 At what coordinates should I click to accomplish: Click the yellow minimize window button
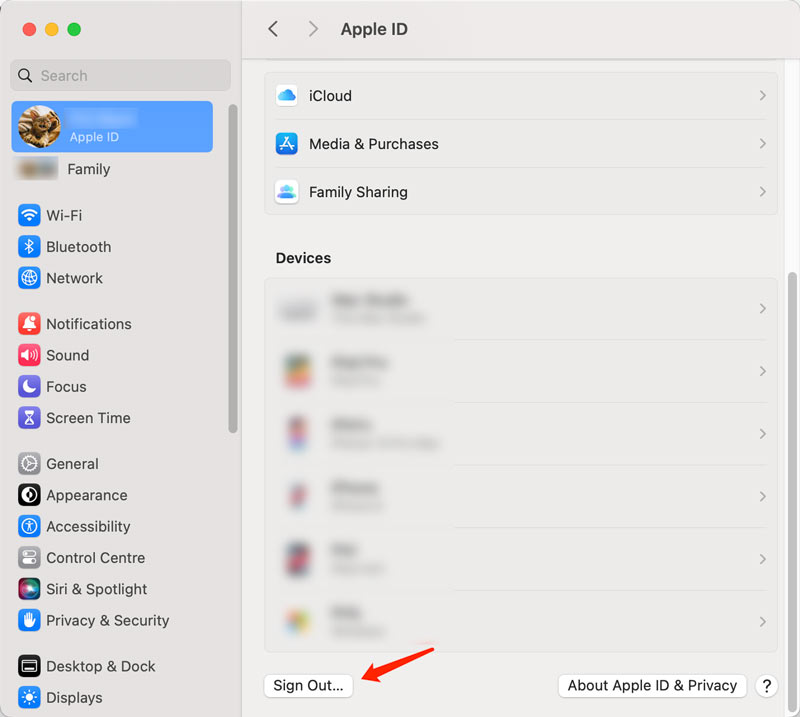52,29
